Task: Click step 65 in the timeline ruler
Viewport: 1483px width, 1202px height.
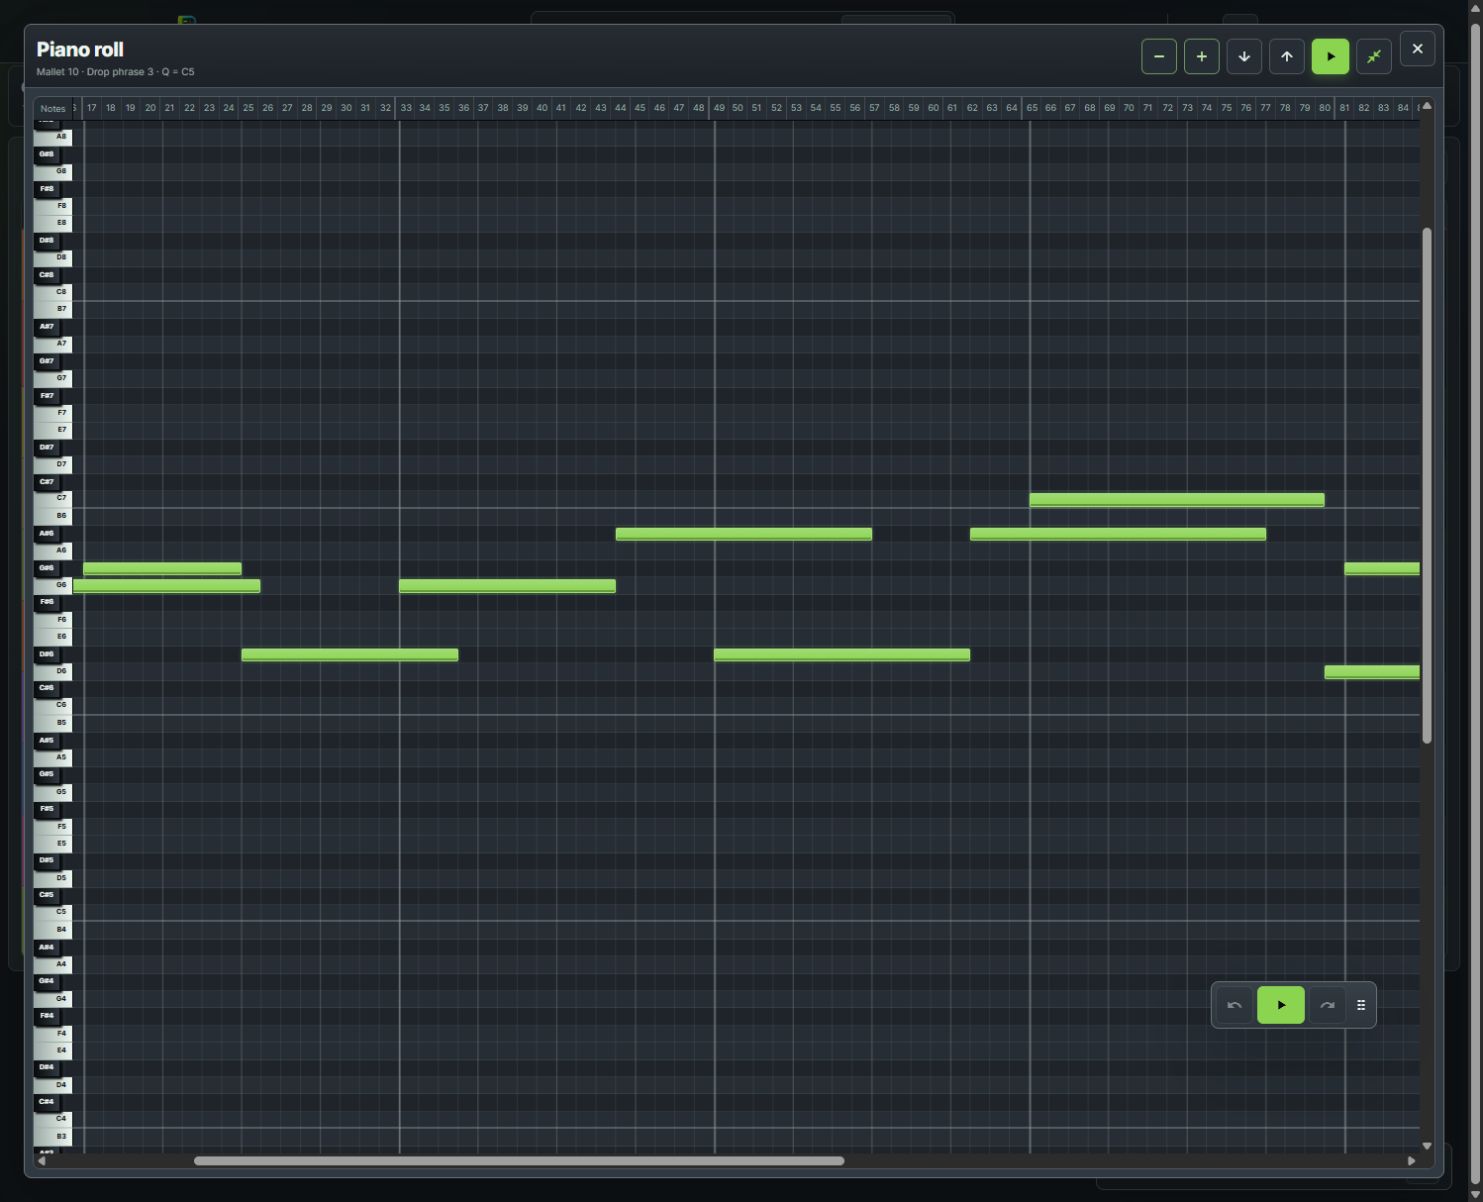Action: (x=1032, y=108)
